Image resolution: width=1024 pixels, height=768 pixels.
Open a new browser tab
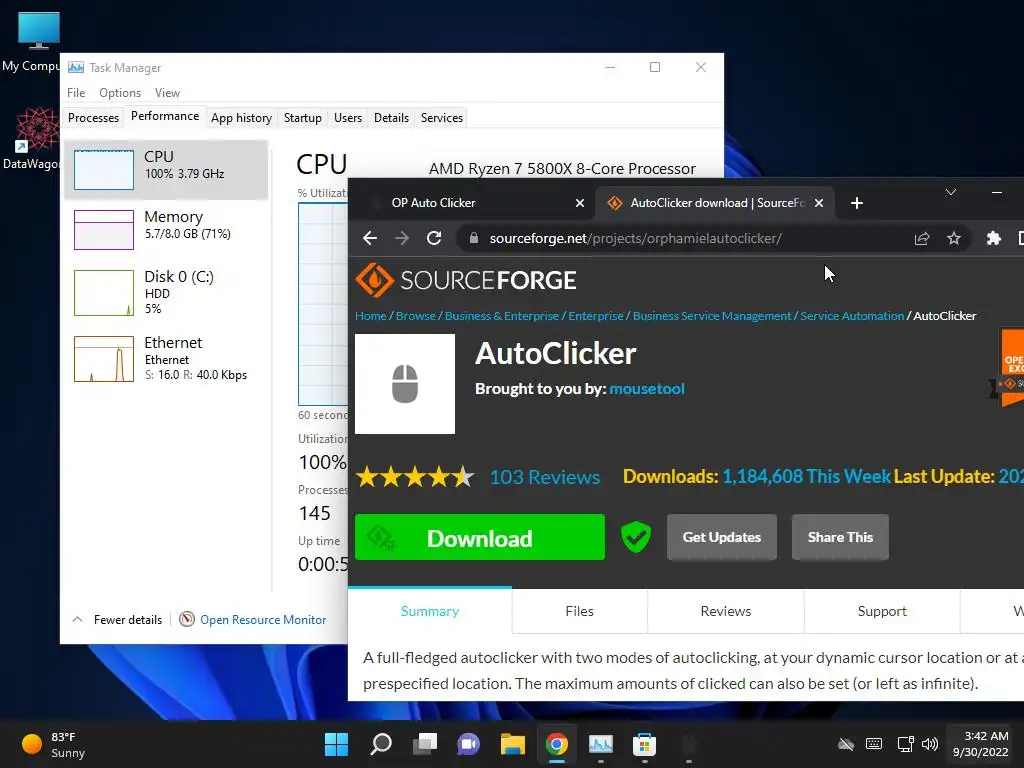(857, 203)
